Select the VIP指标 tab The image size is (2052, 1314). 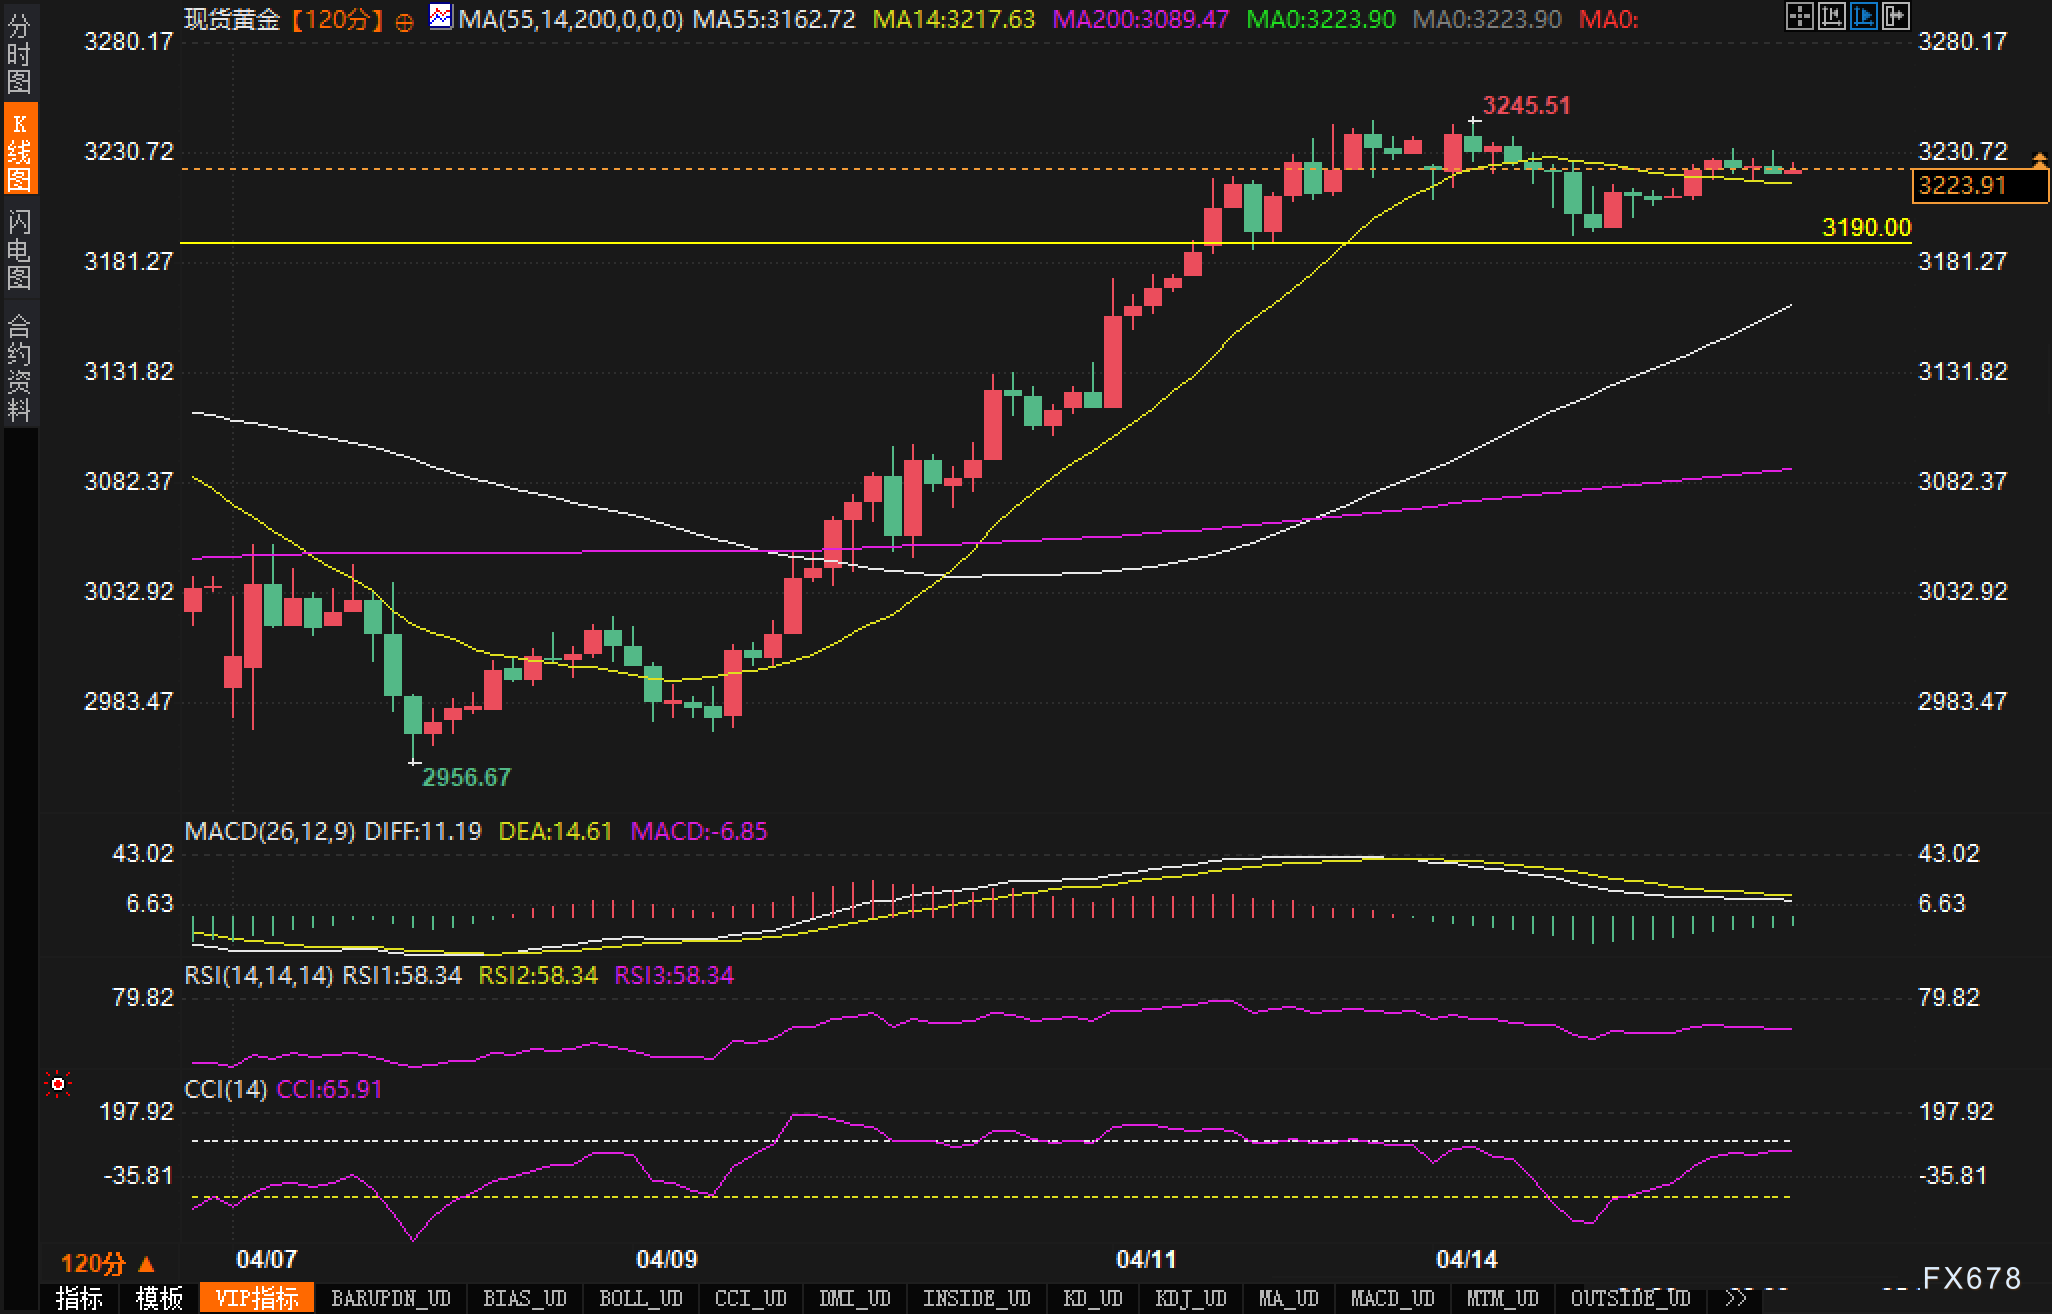pyautogui.click(x=257, y=1298)
